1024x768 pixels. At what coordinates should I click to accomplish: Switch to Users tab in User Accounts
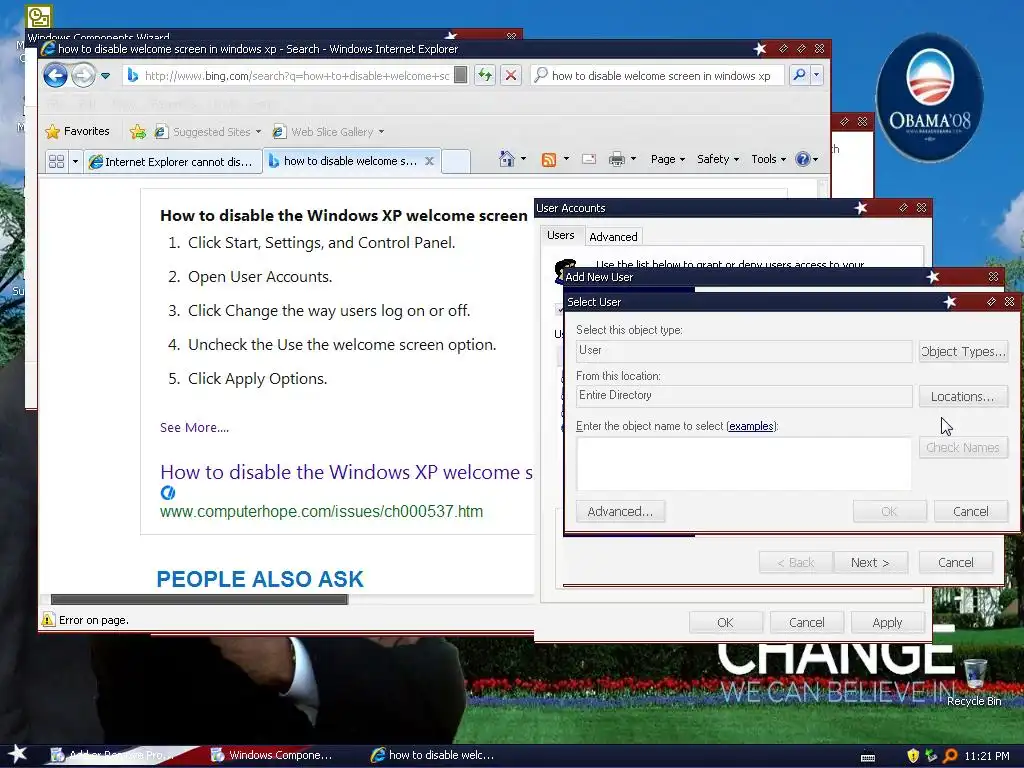pos(560,235)
